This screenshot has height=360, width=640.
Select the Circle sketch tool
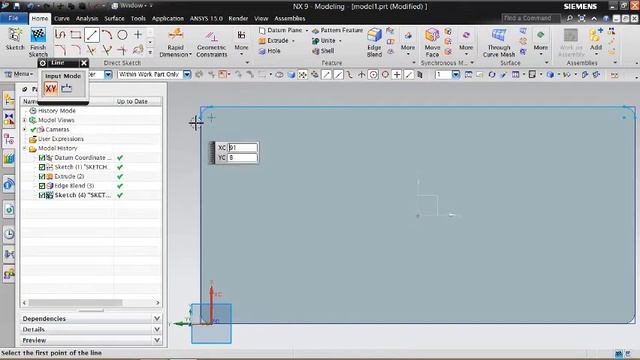(122, 35)
